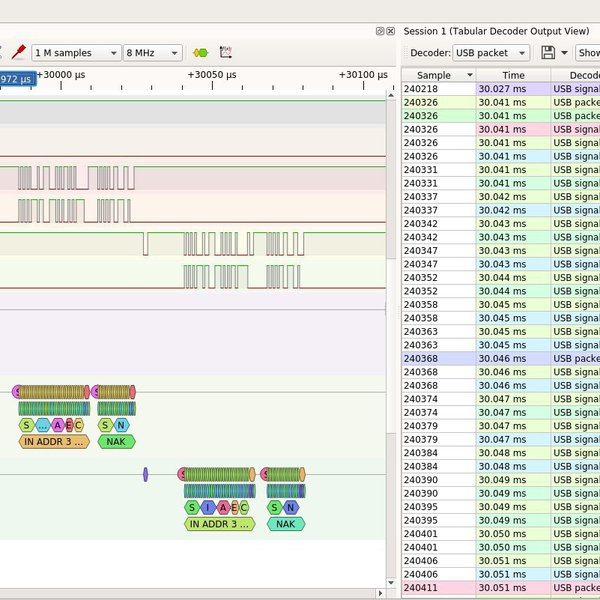Open the '1 M samples' dropdown
This screenshot has width=600, height=600.
coord(76,52)
